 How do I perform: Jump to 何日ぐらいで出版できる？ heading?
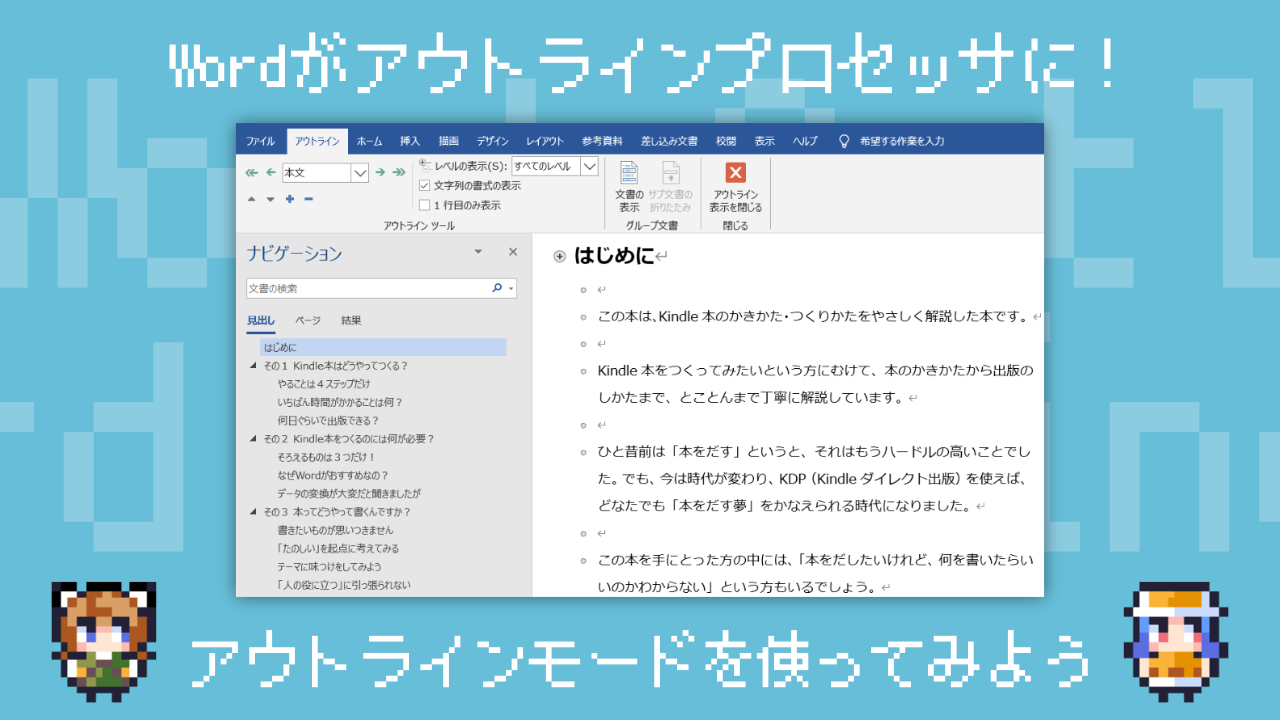pos(326,420)
